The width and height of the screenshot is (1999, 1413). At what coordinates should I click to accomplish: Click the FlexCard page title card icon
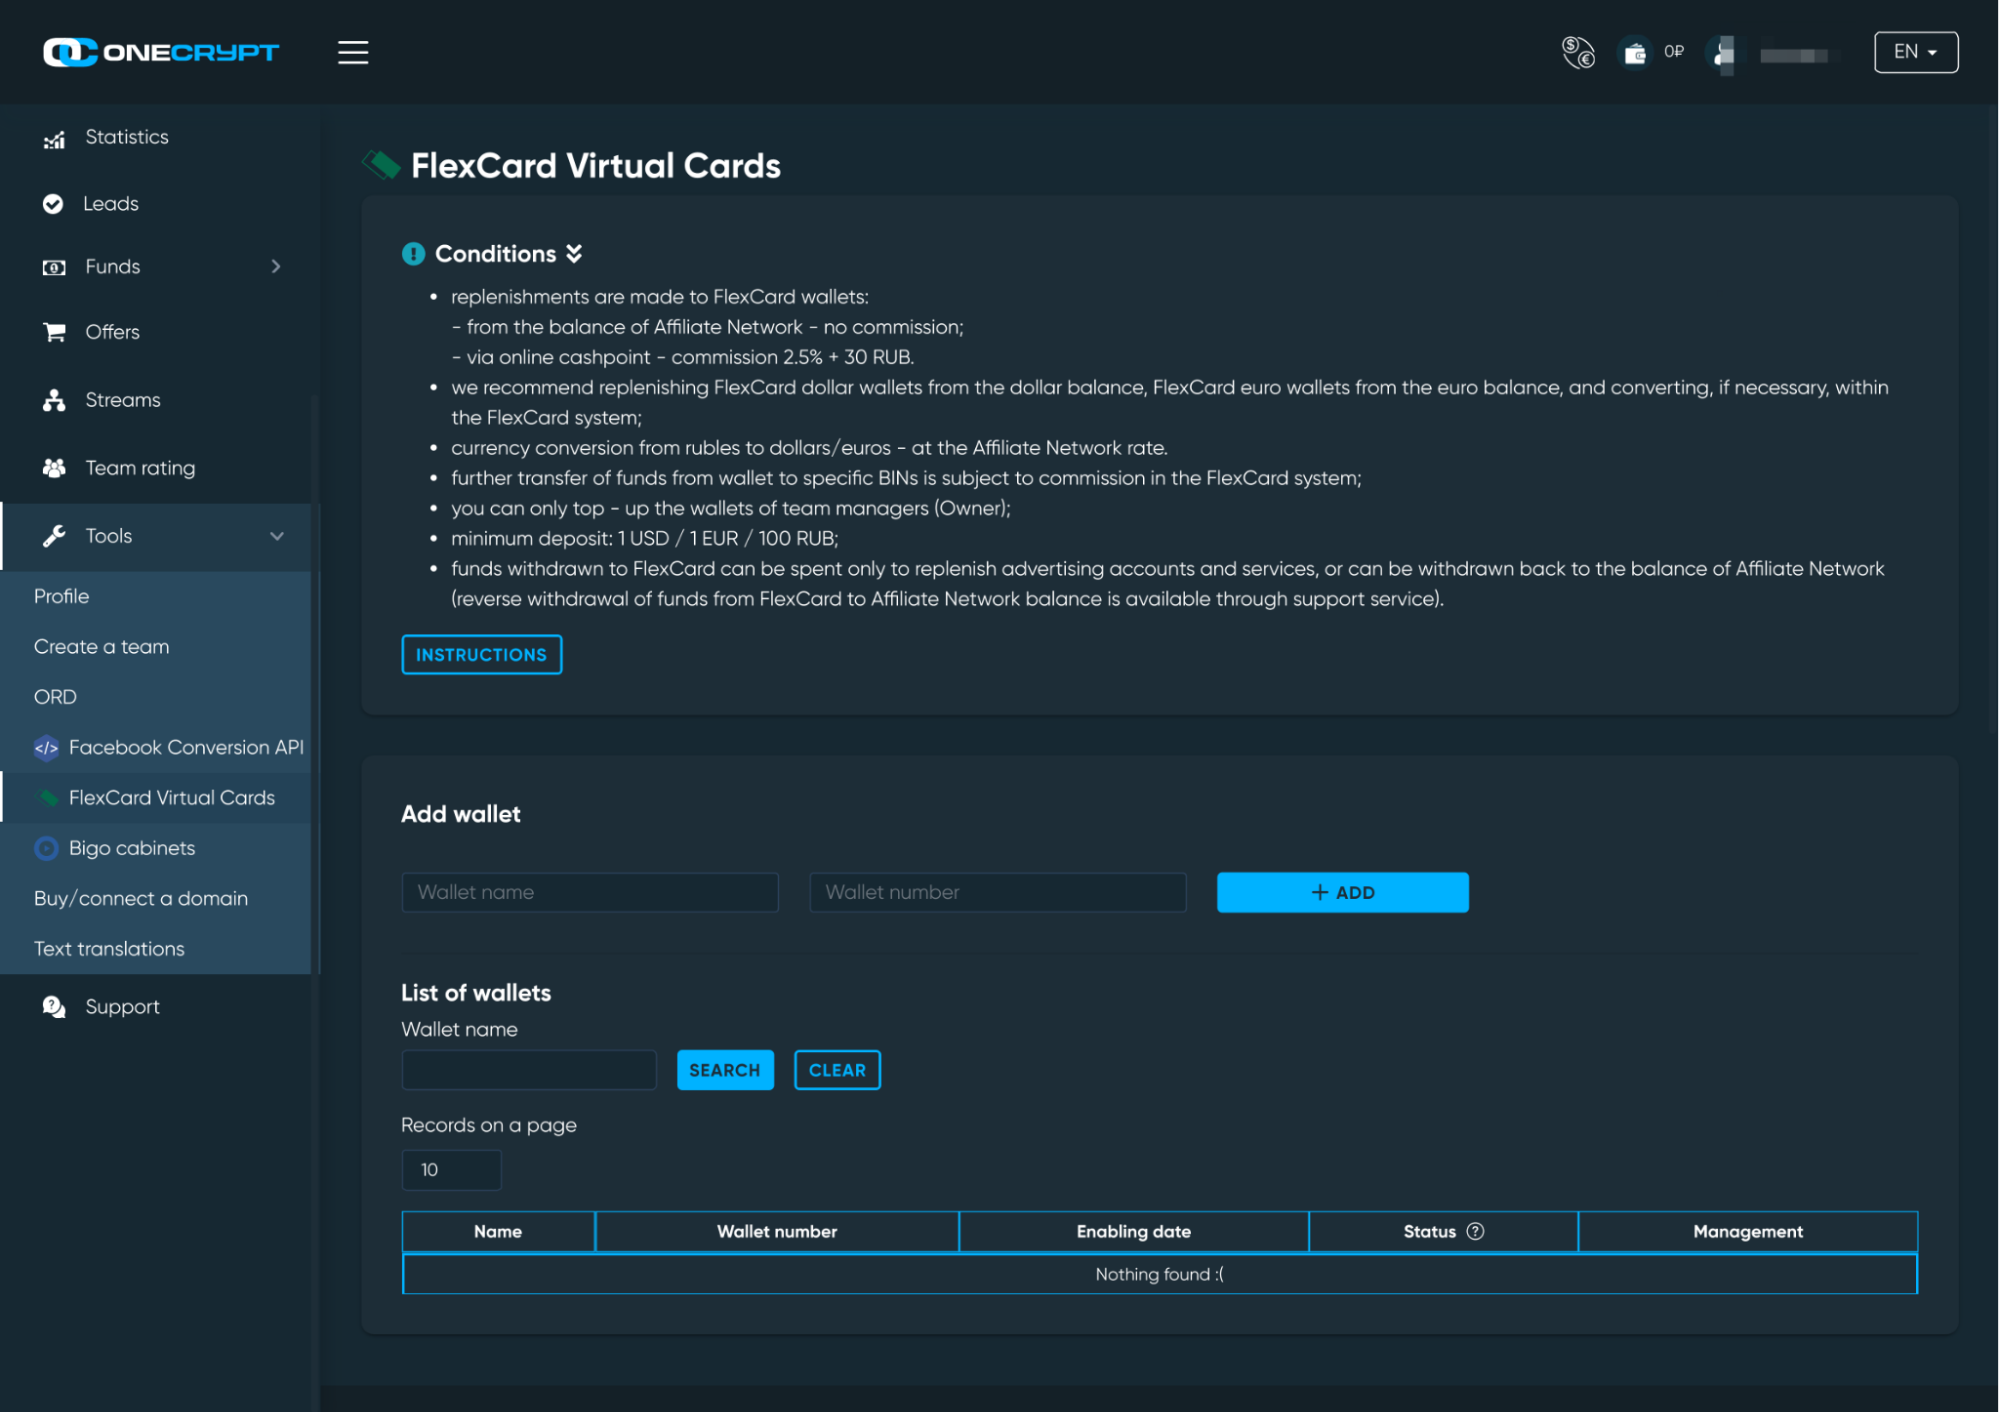(x=381, y=165)
